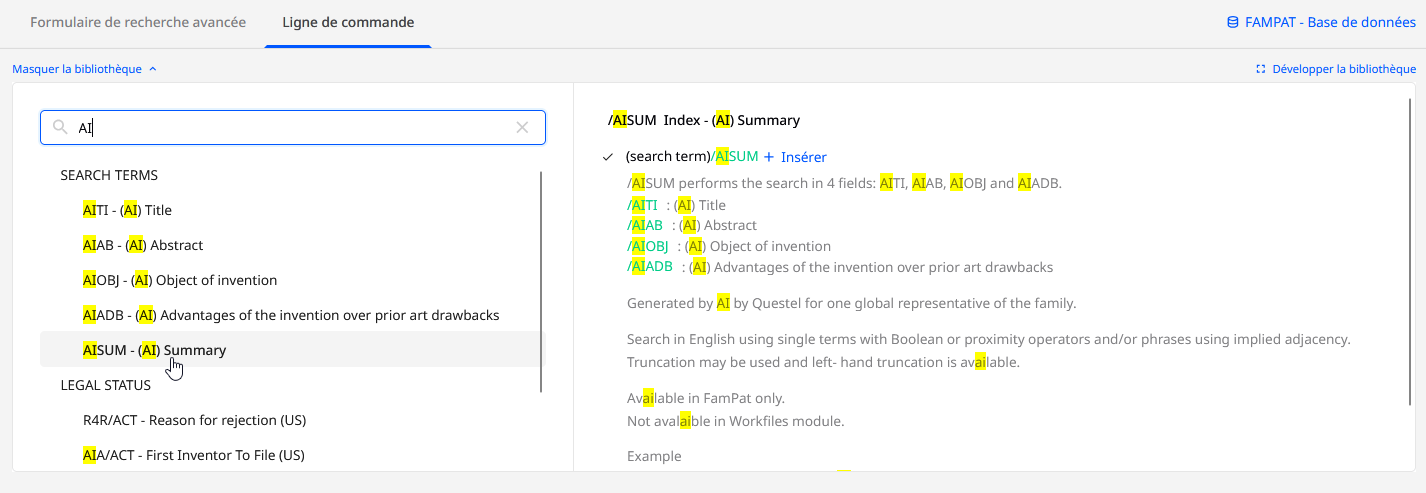The image size is (1426, 493).
Task: Click the SEARCH TERMS section header
Action: 109,175
